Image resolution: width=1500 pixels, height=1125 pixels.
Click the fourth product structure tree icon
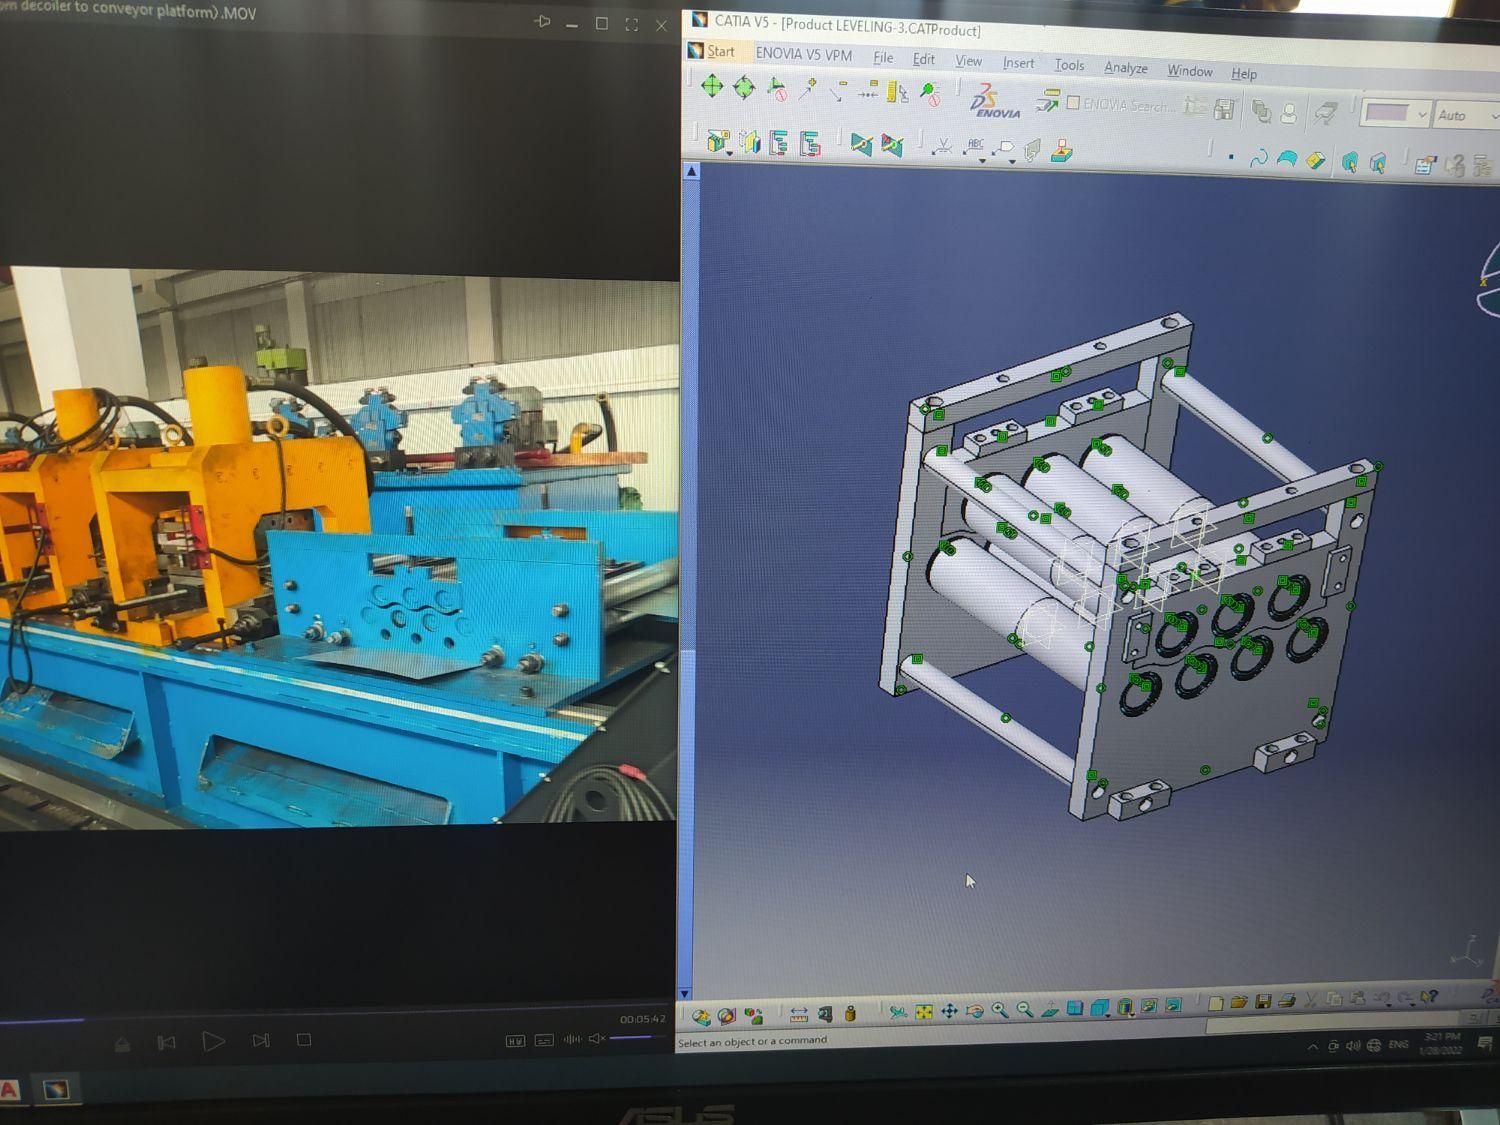(810, 145)
